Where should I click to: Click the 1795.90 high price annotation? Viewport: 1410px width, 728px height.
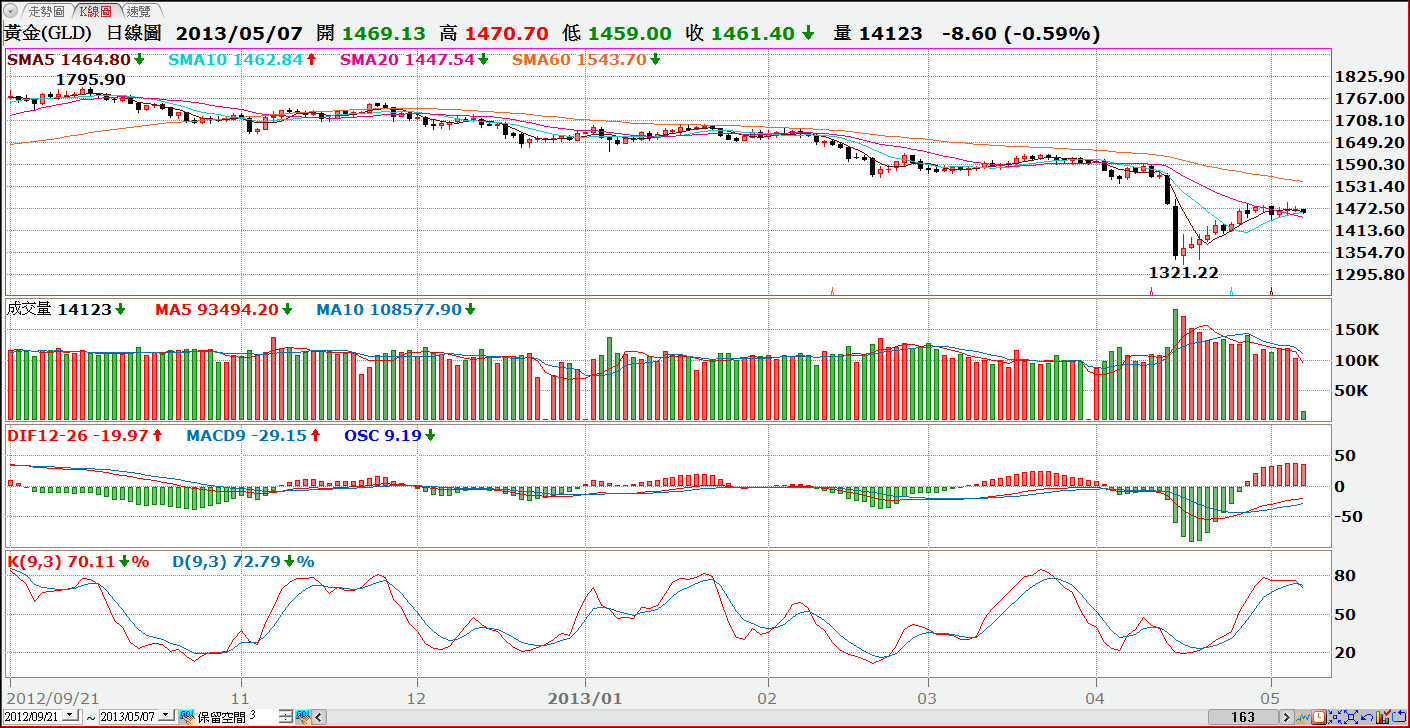[91, 79]
